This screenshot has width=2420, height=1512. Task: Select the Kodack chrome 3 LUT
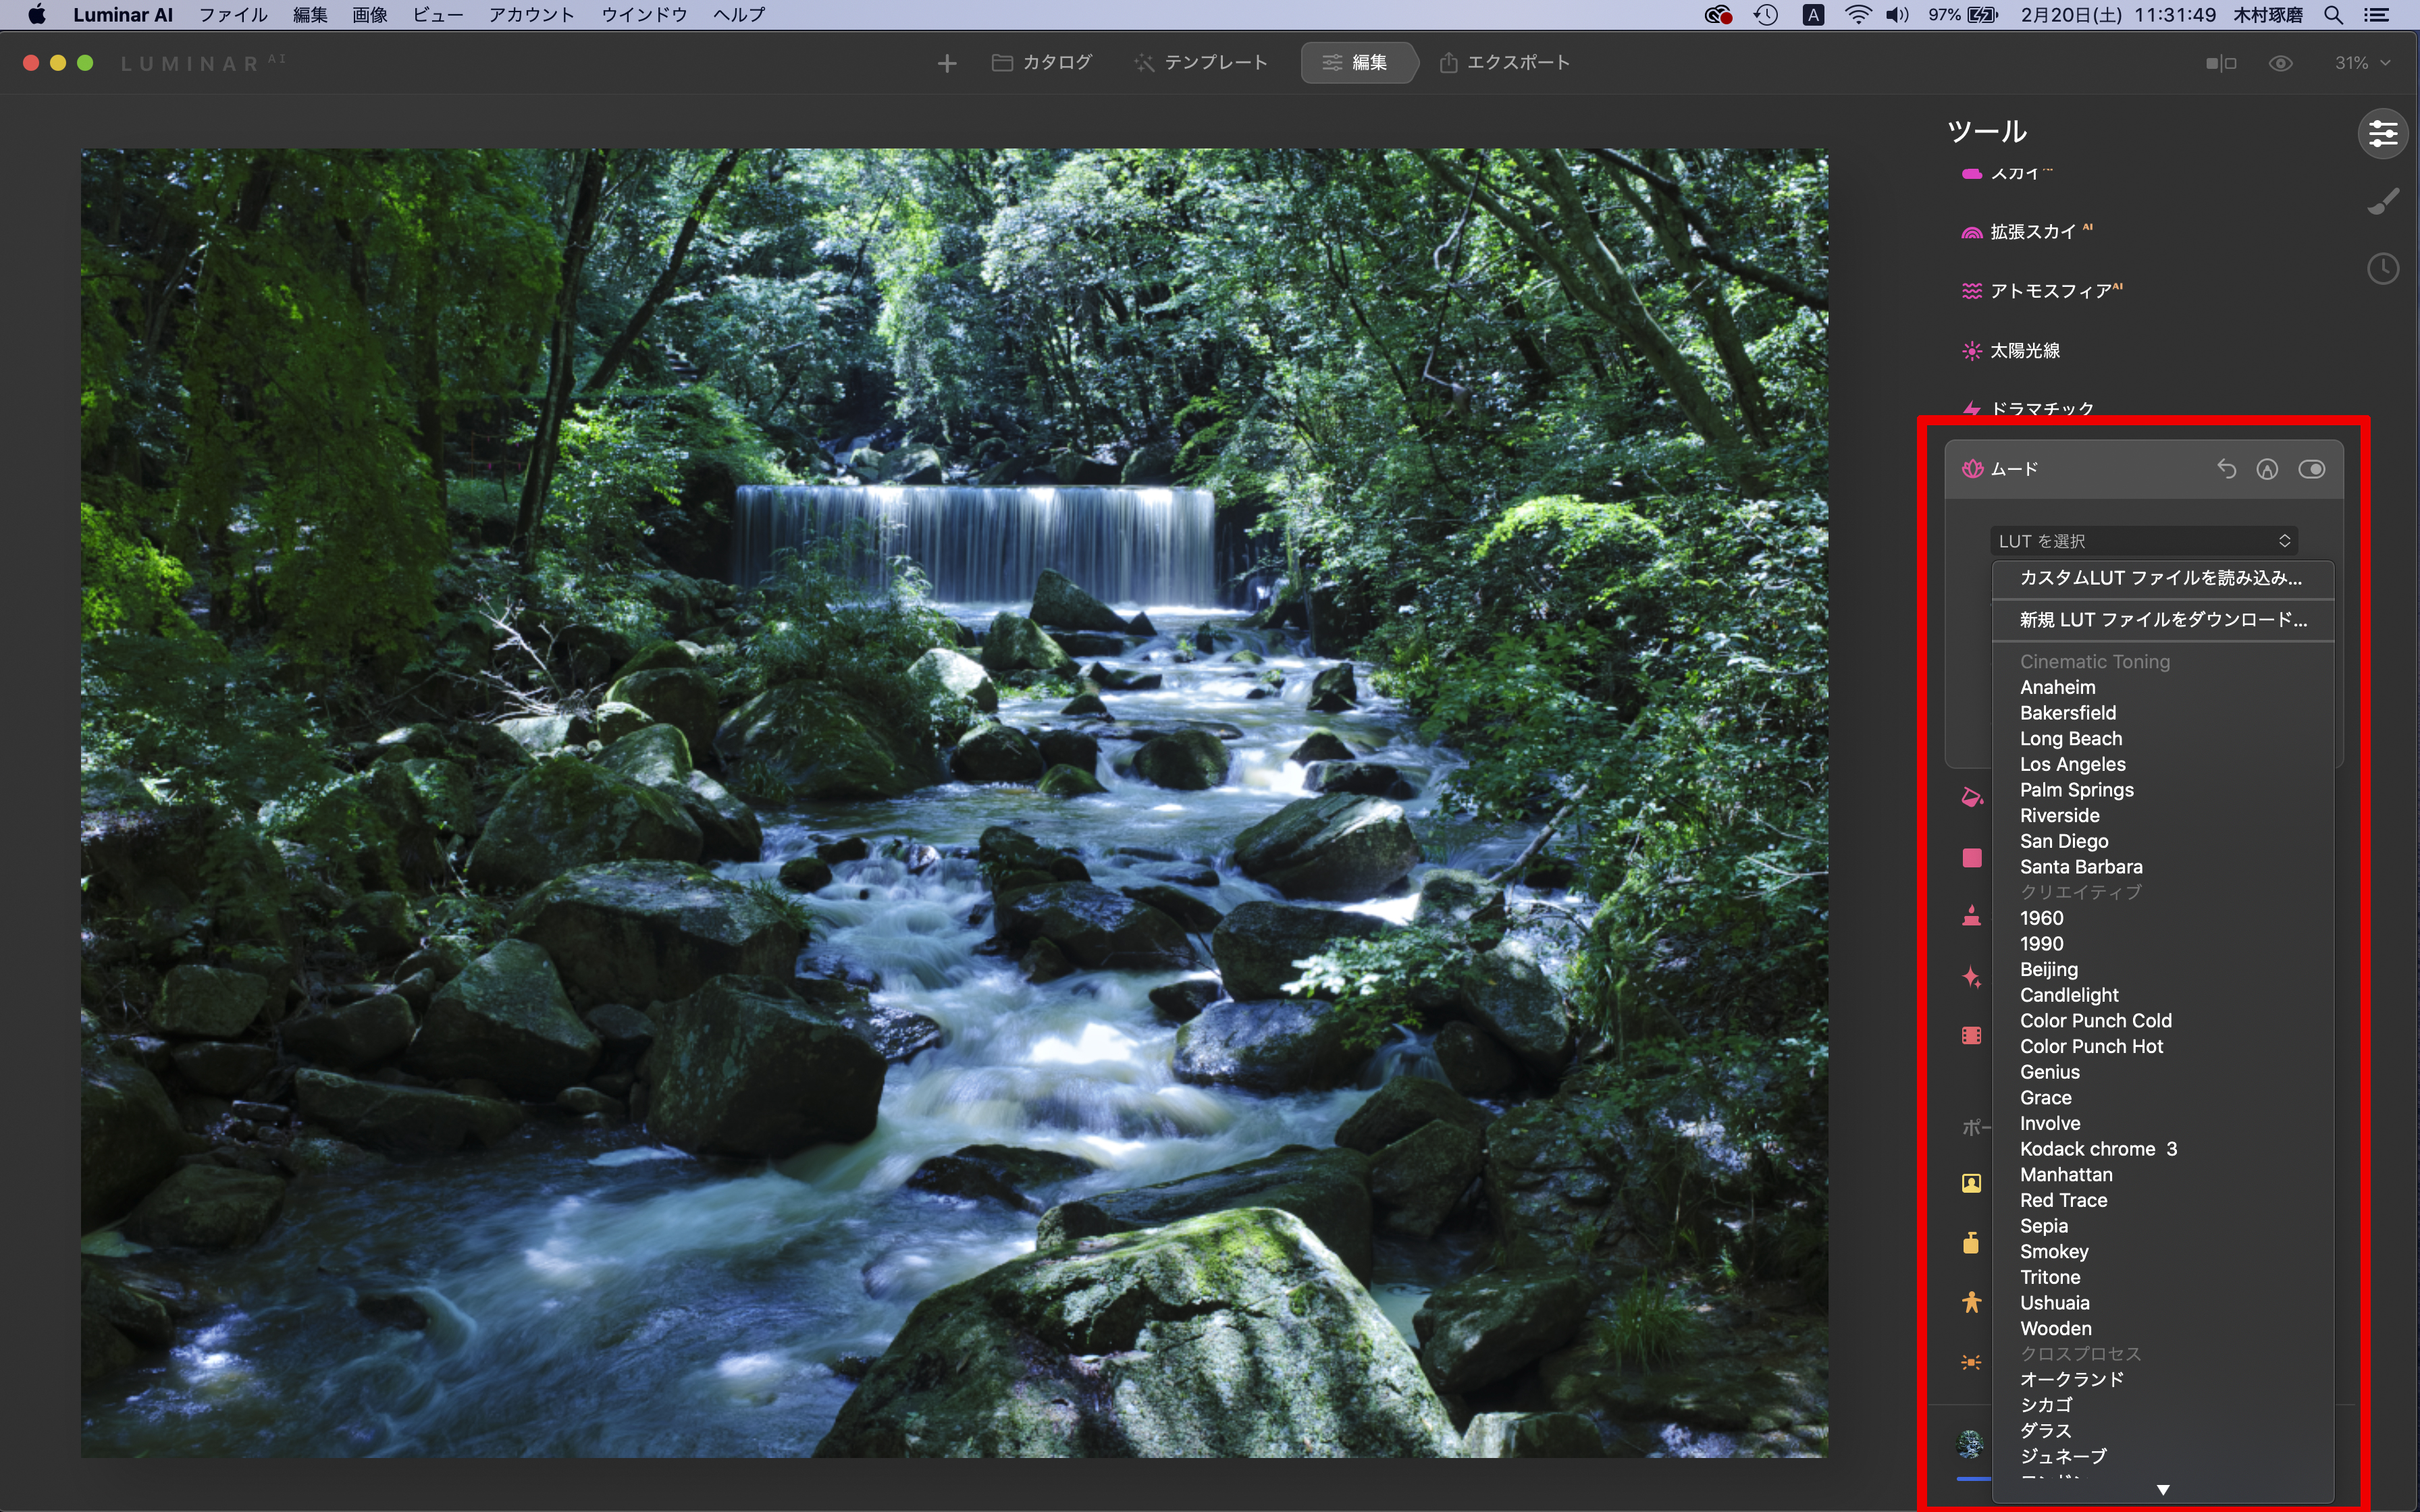[2097, 1149]
